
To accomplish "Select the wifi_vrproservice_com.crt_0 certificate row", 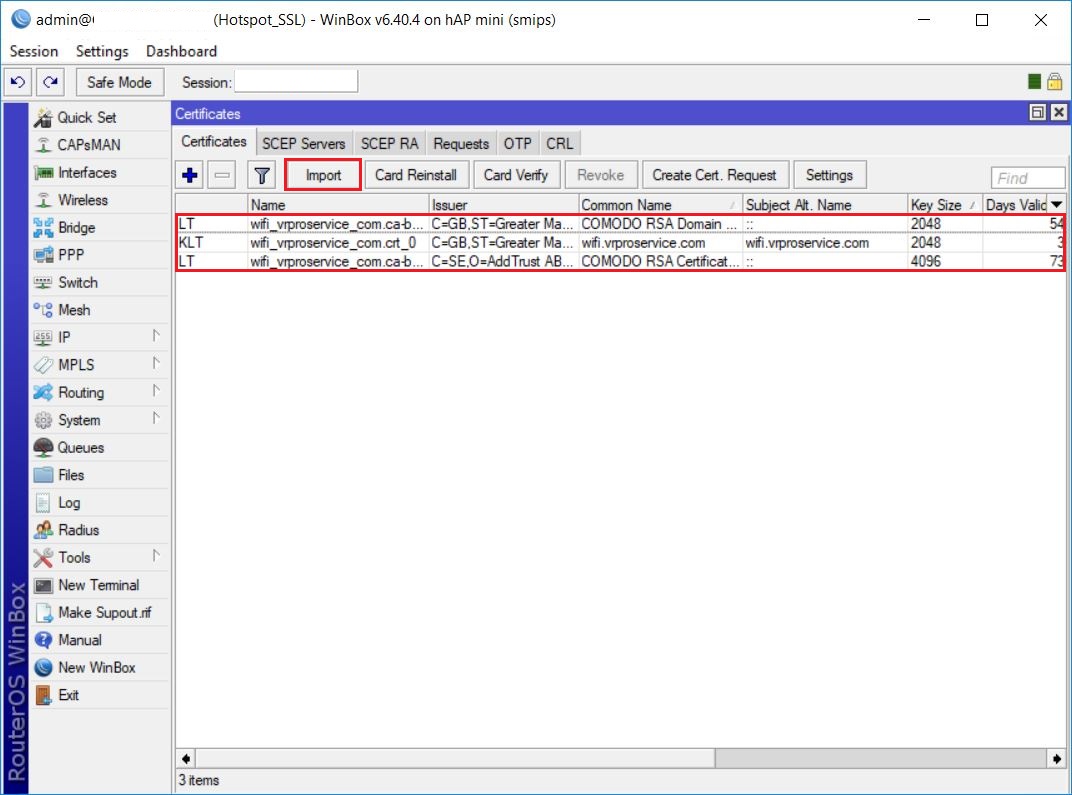I will coord(620,243).
